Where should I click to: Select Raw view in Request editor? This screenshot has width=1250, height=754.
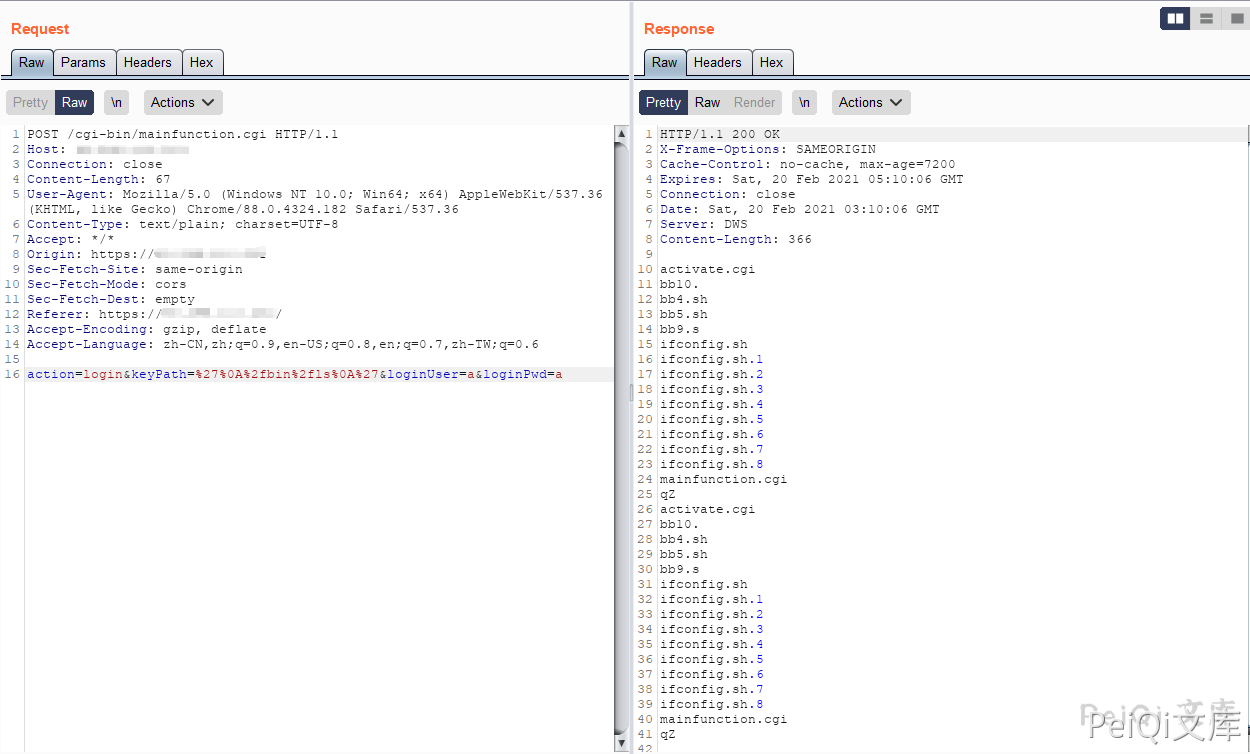point(75,102)
